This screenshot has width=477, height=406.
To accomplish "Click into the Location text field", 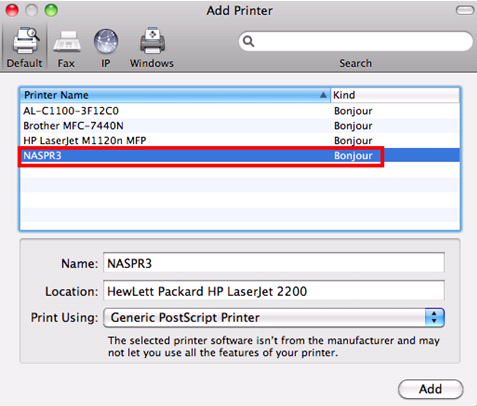I will click(x=274, y=291).
